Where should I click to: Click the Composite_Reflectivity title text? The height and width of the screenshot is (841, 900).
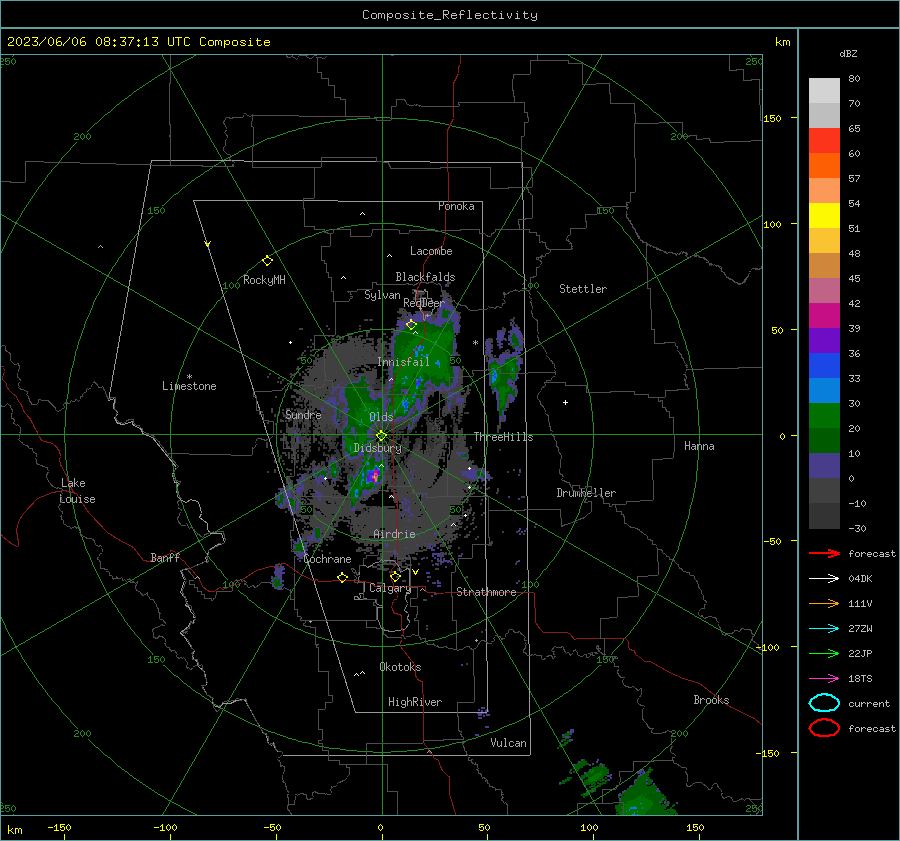click(x=449, y=15)
